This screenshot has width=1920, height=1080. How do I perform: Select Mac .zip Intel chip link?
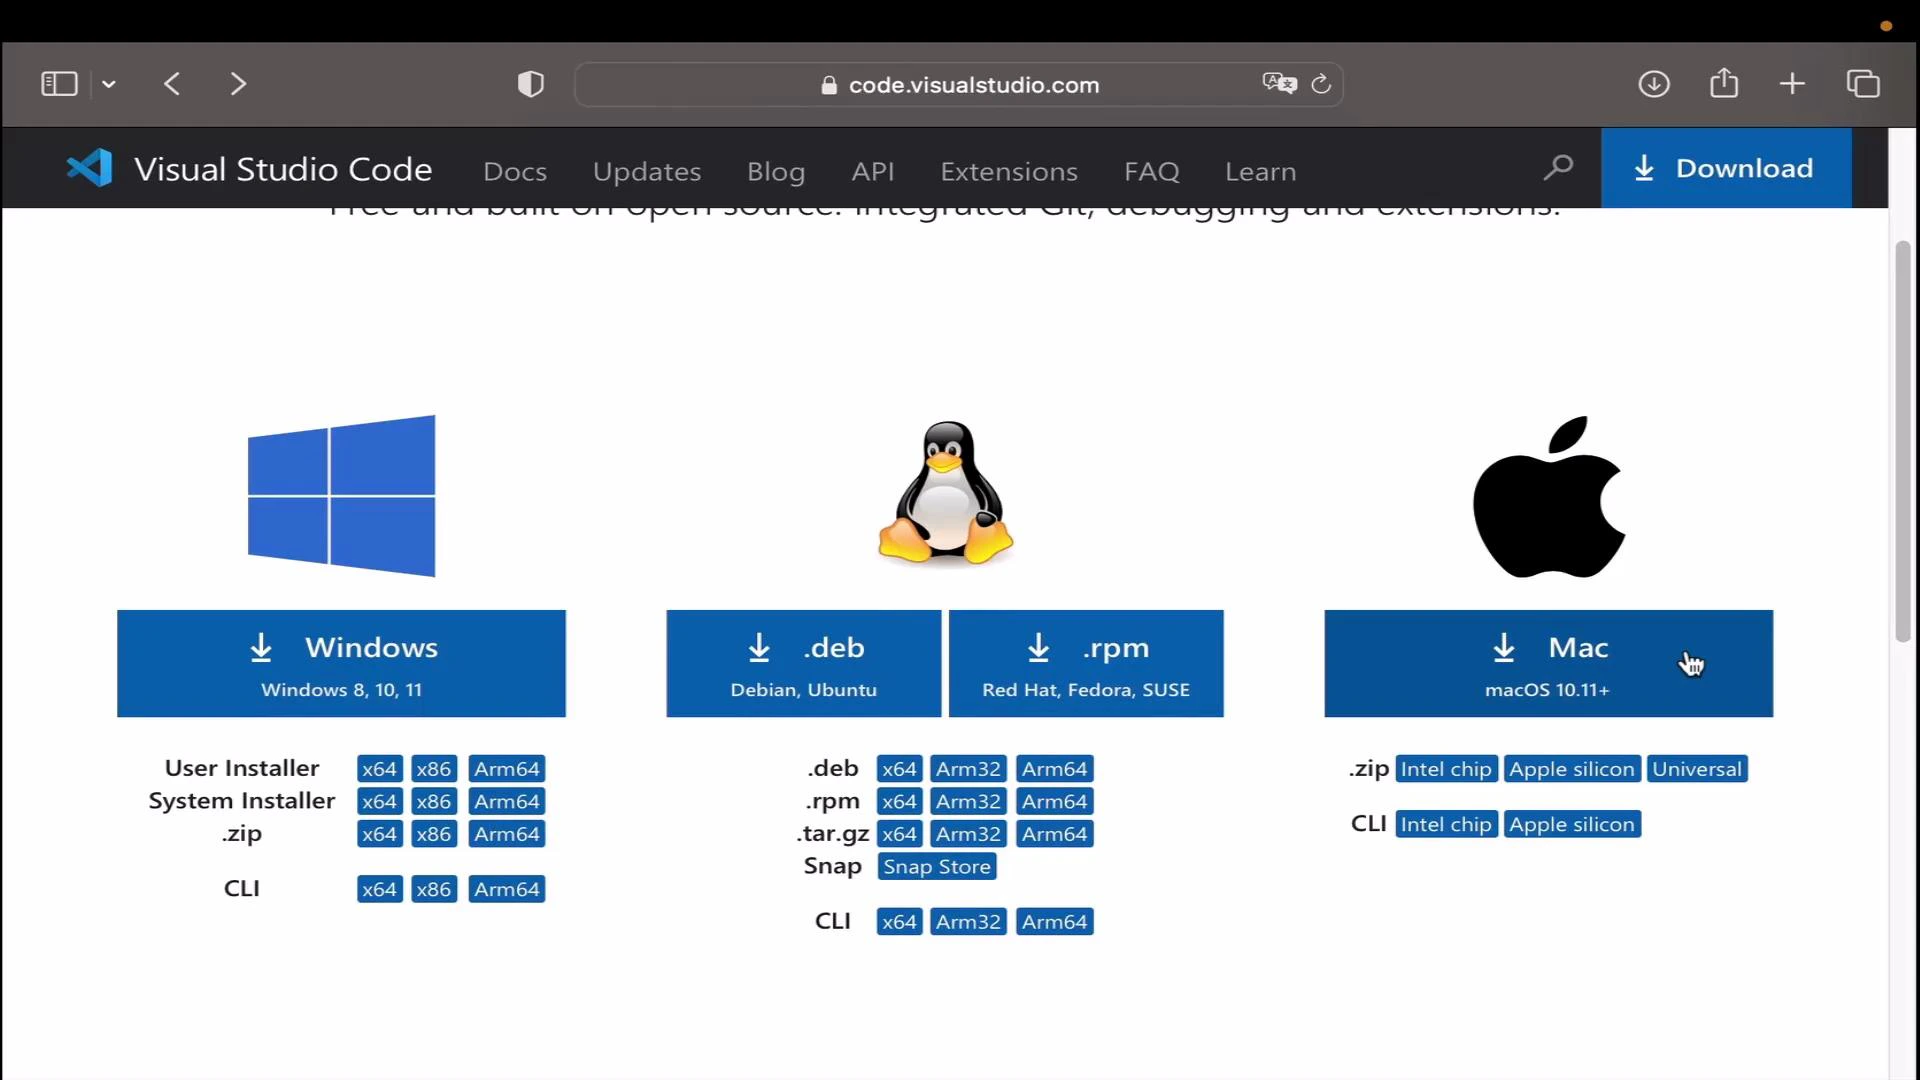click(x=1446, y=769)
